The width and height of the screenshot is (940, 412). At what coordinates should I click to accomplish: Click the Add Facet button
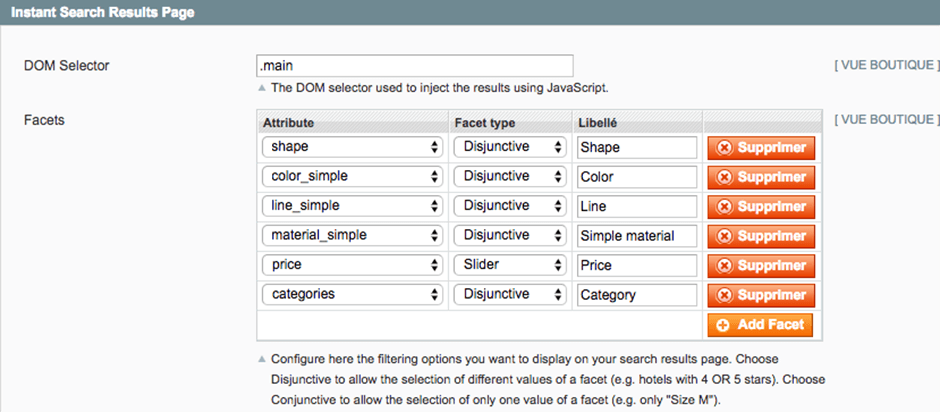[760, 324]
